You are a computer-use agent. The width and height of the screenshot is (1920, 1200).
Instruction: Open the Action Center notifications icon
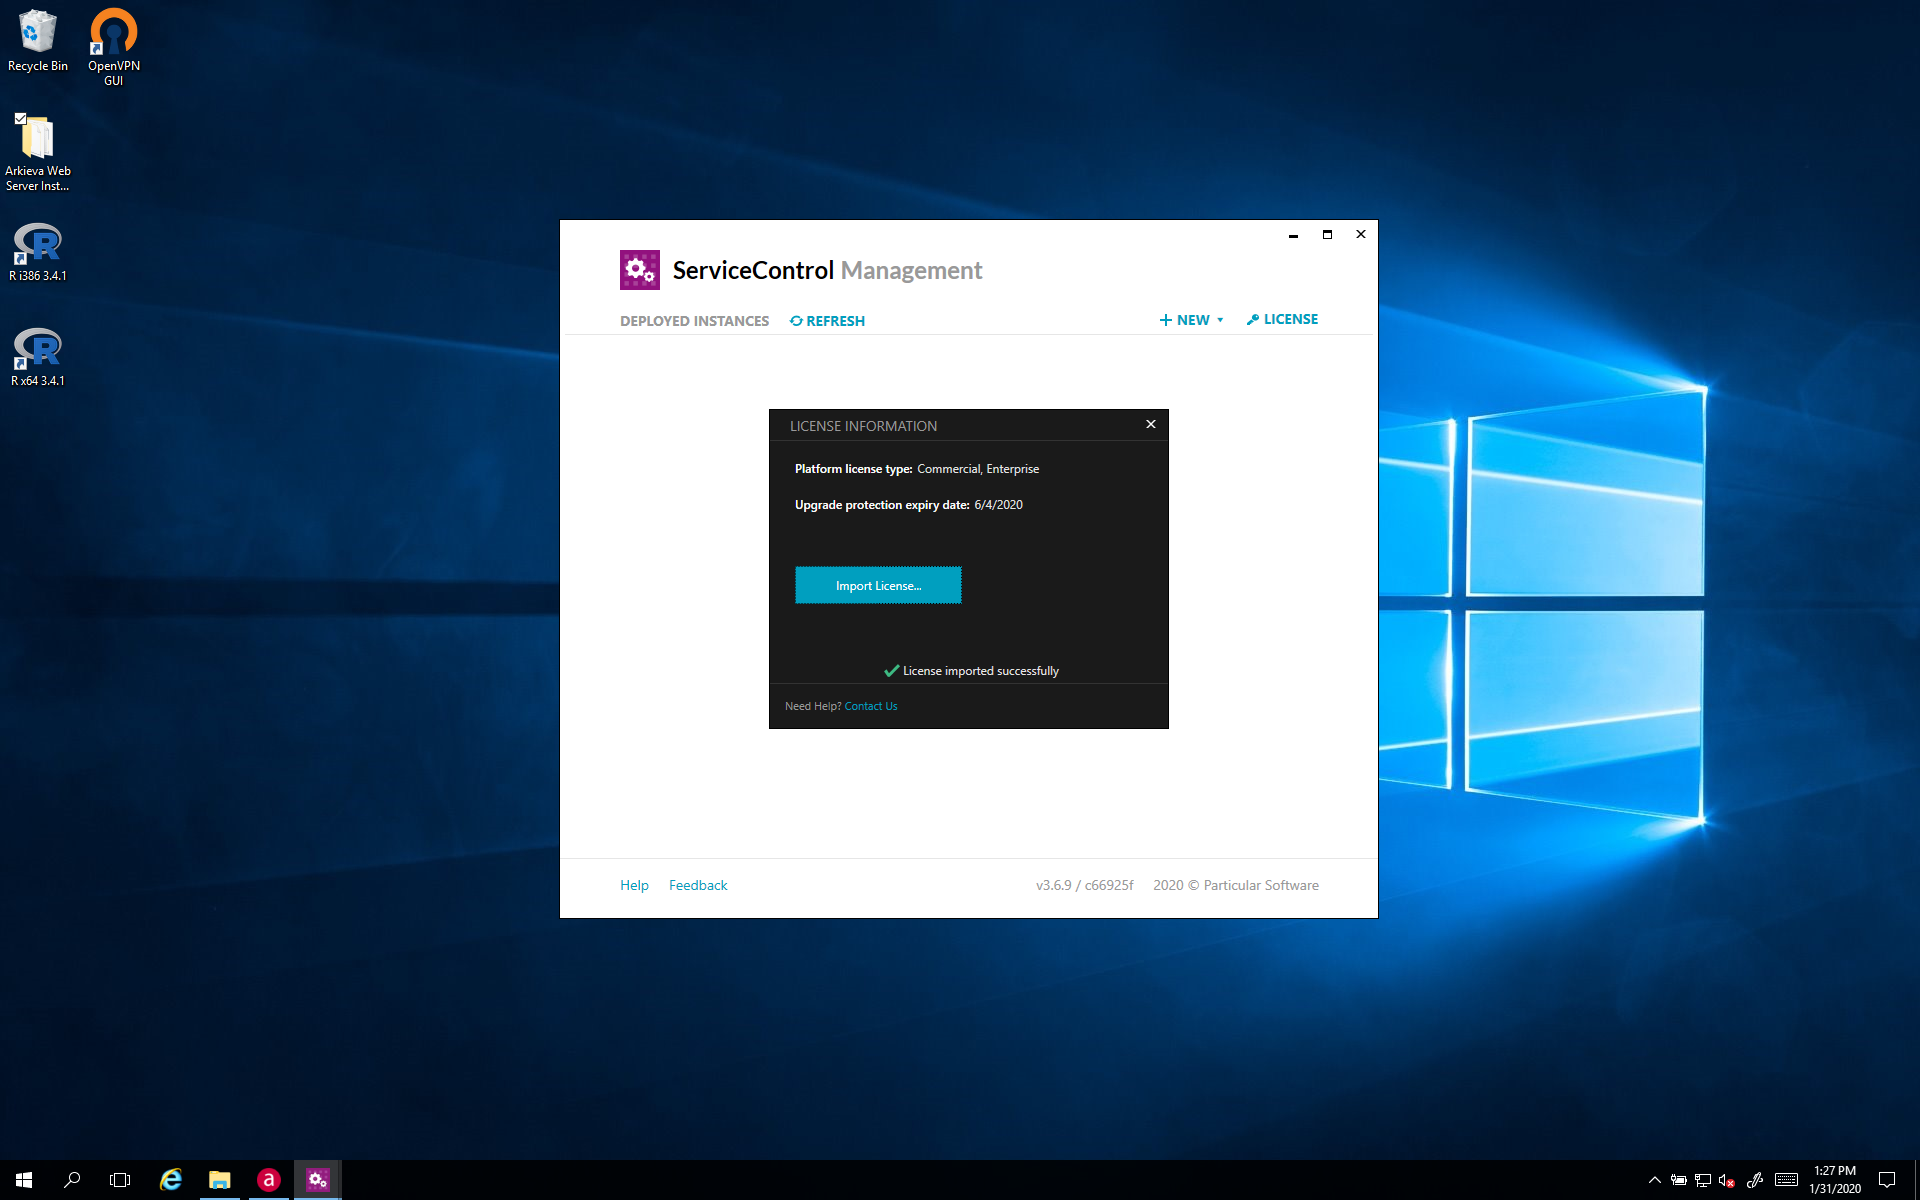(x=1887, y=1180)
